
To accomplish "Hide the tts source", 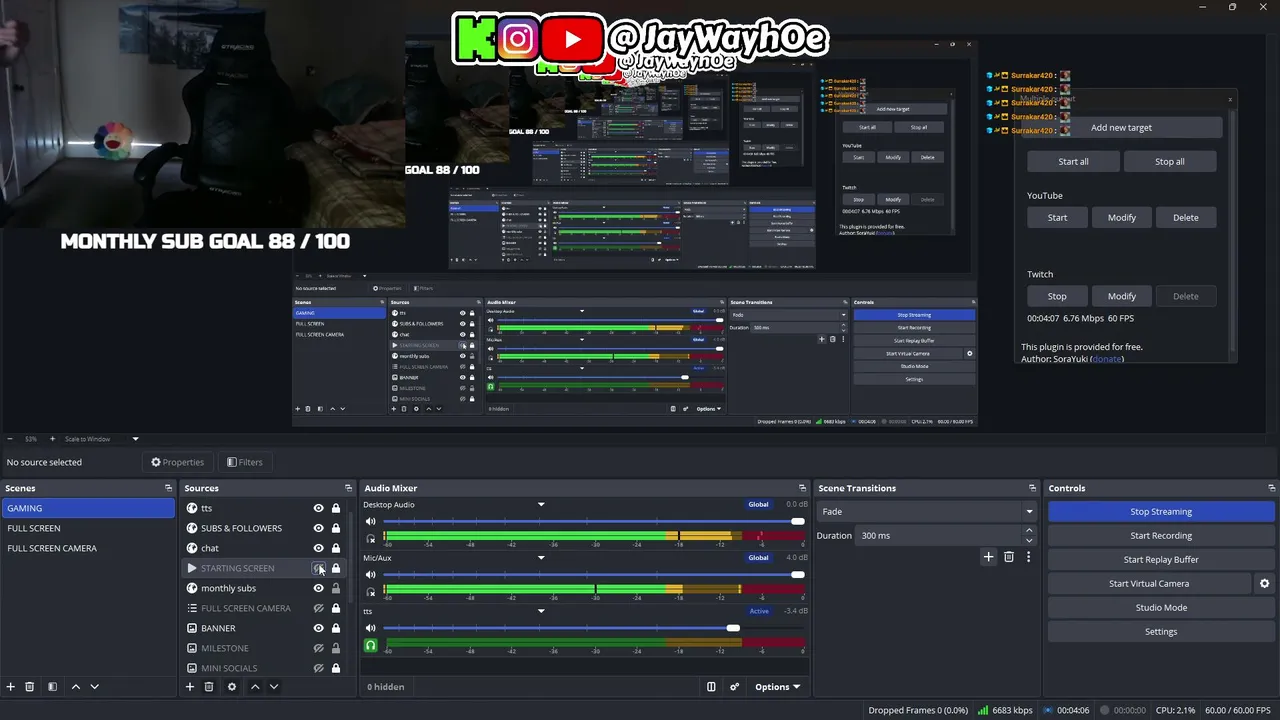I will (319, 508).
